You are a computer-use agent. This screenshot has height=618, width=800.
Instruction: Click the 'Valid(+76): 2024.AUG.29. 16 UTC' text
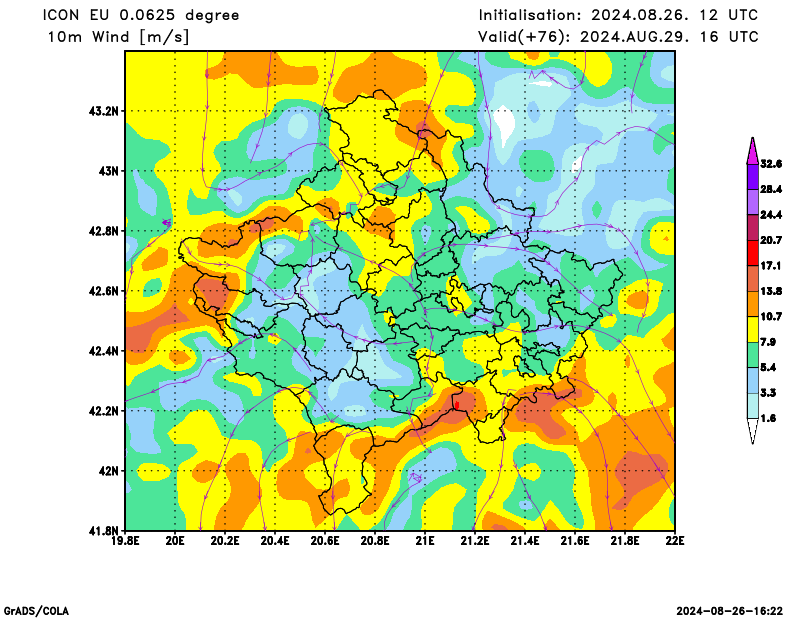point(618,37)
